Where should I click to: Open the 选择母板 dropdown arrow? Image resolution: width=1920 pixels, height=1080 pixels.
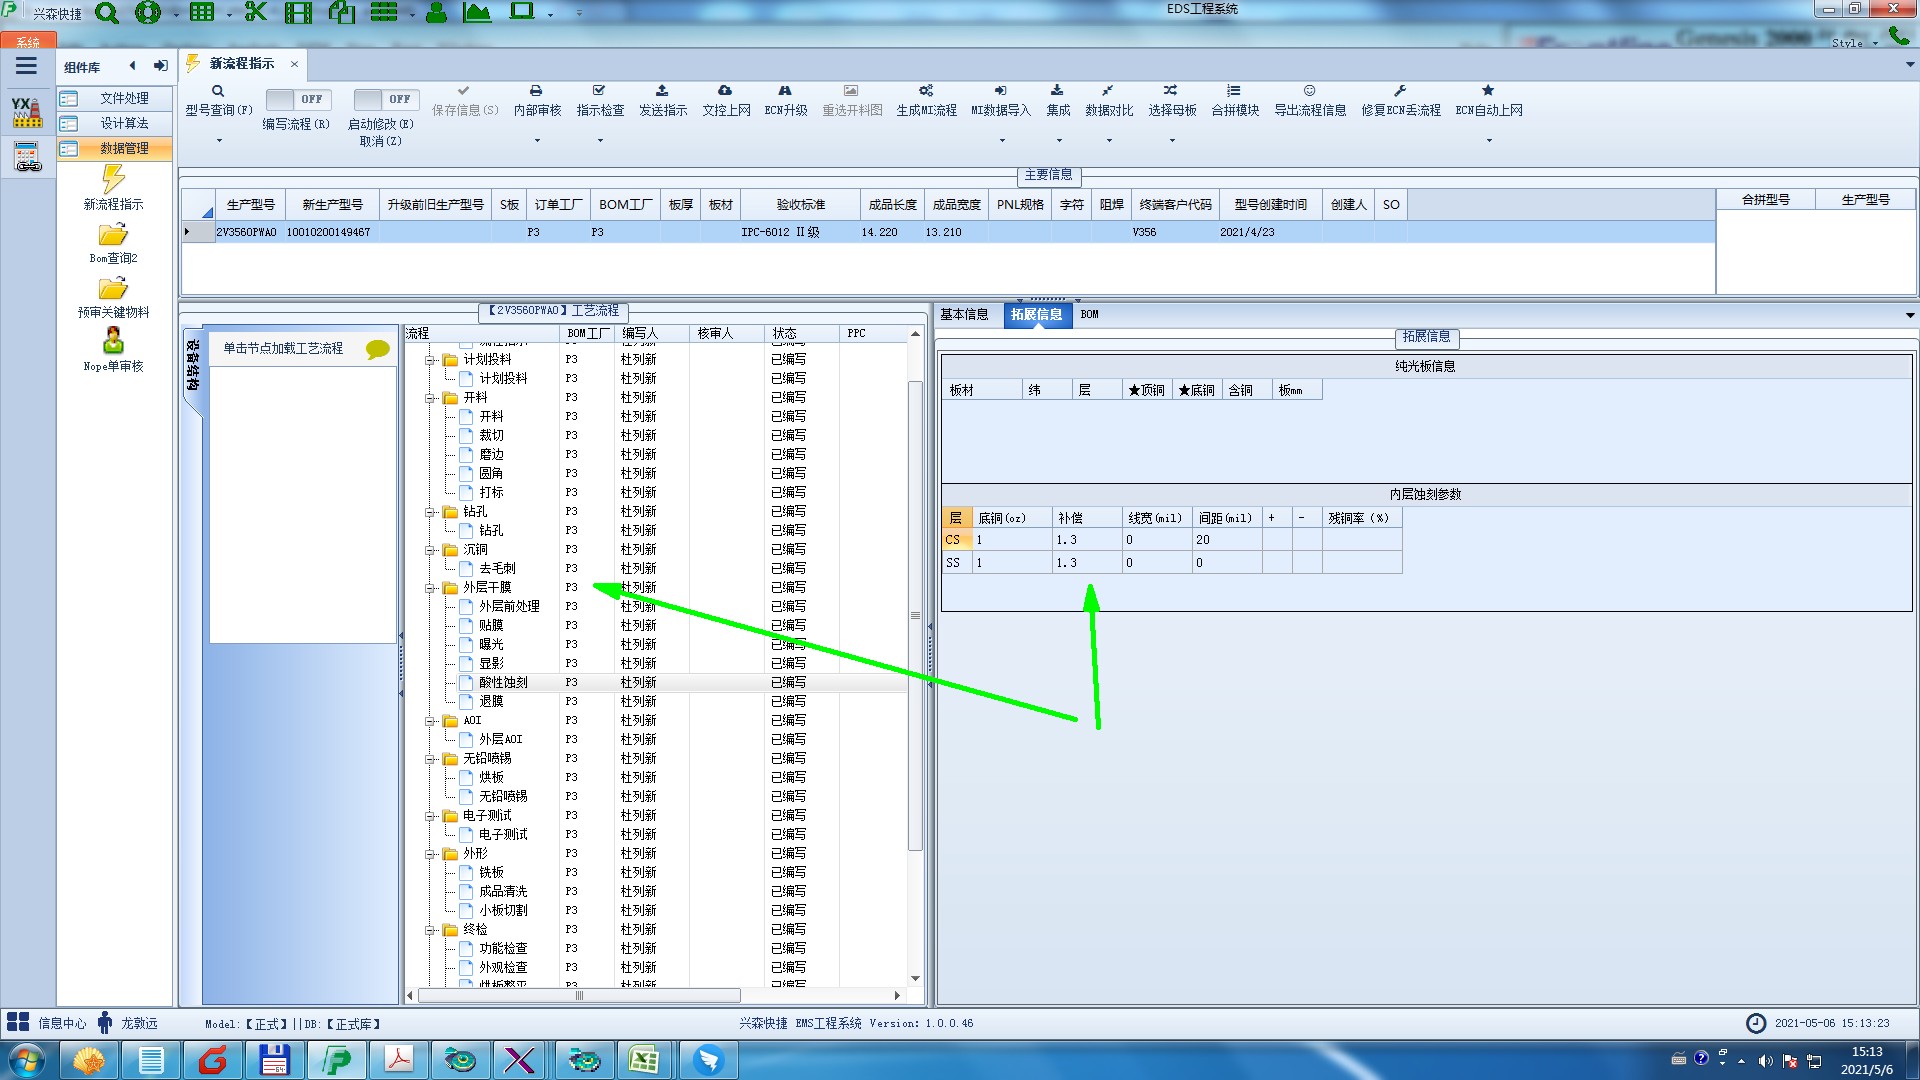tap(1172, 140)
